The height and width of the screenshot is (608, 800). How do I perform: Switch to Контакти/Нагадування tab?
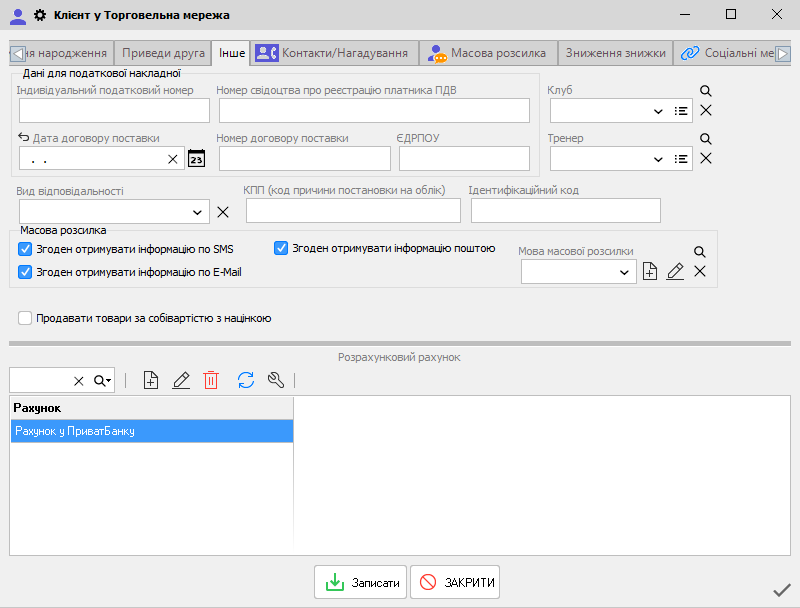tap(332, 53)
